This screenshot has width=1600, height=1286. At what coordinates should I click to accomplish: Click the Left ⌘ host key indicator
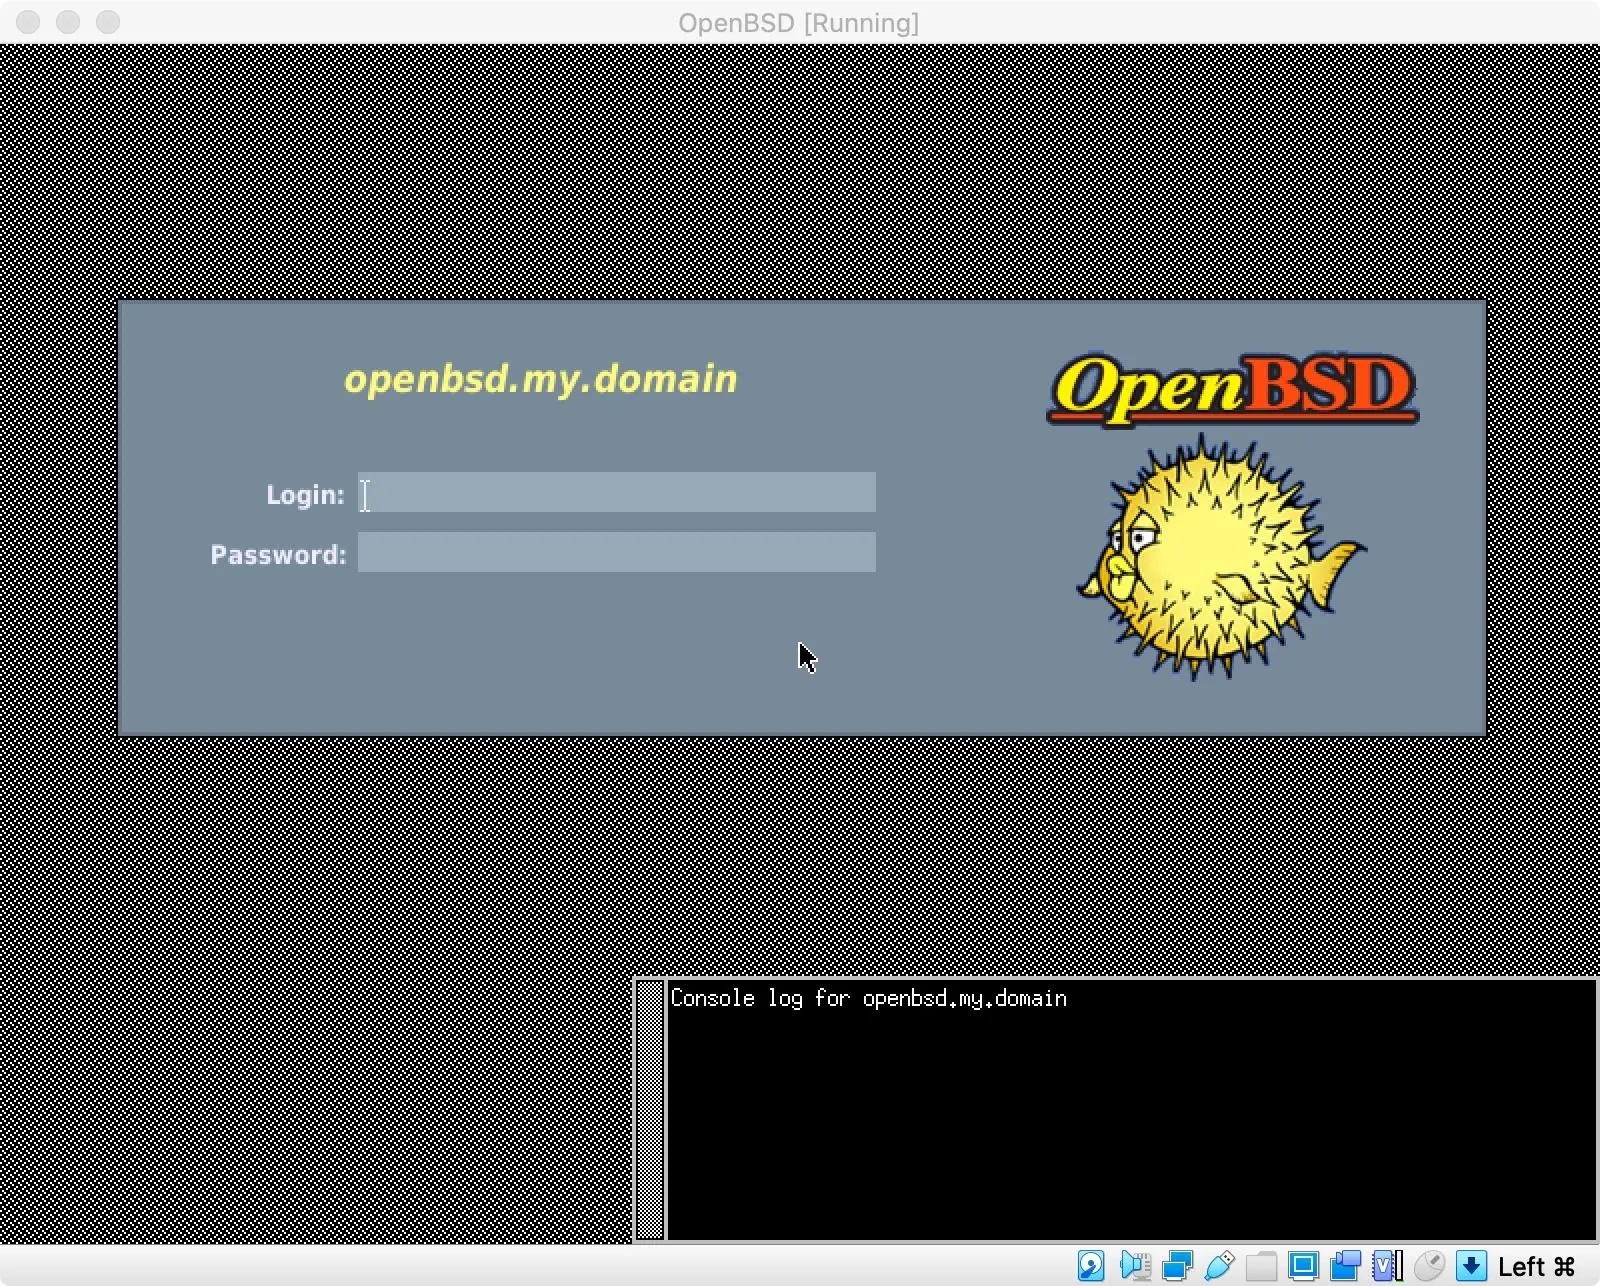point(1537,1267)
